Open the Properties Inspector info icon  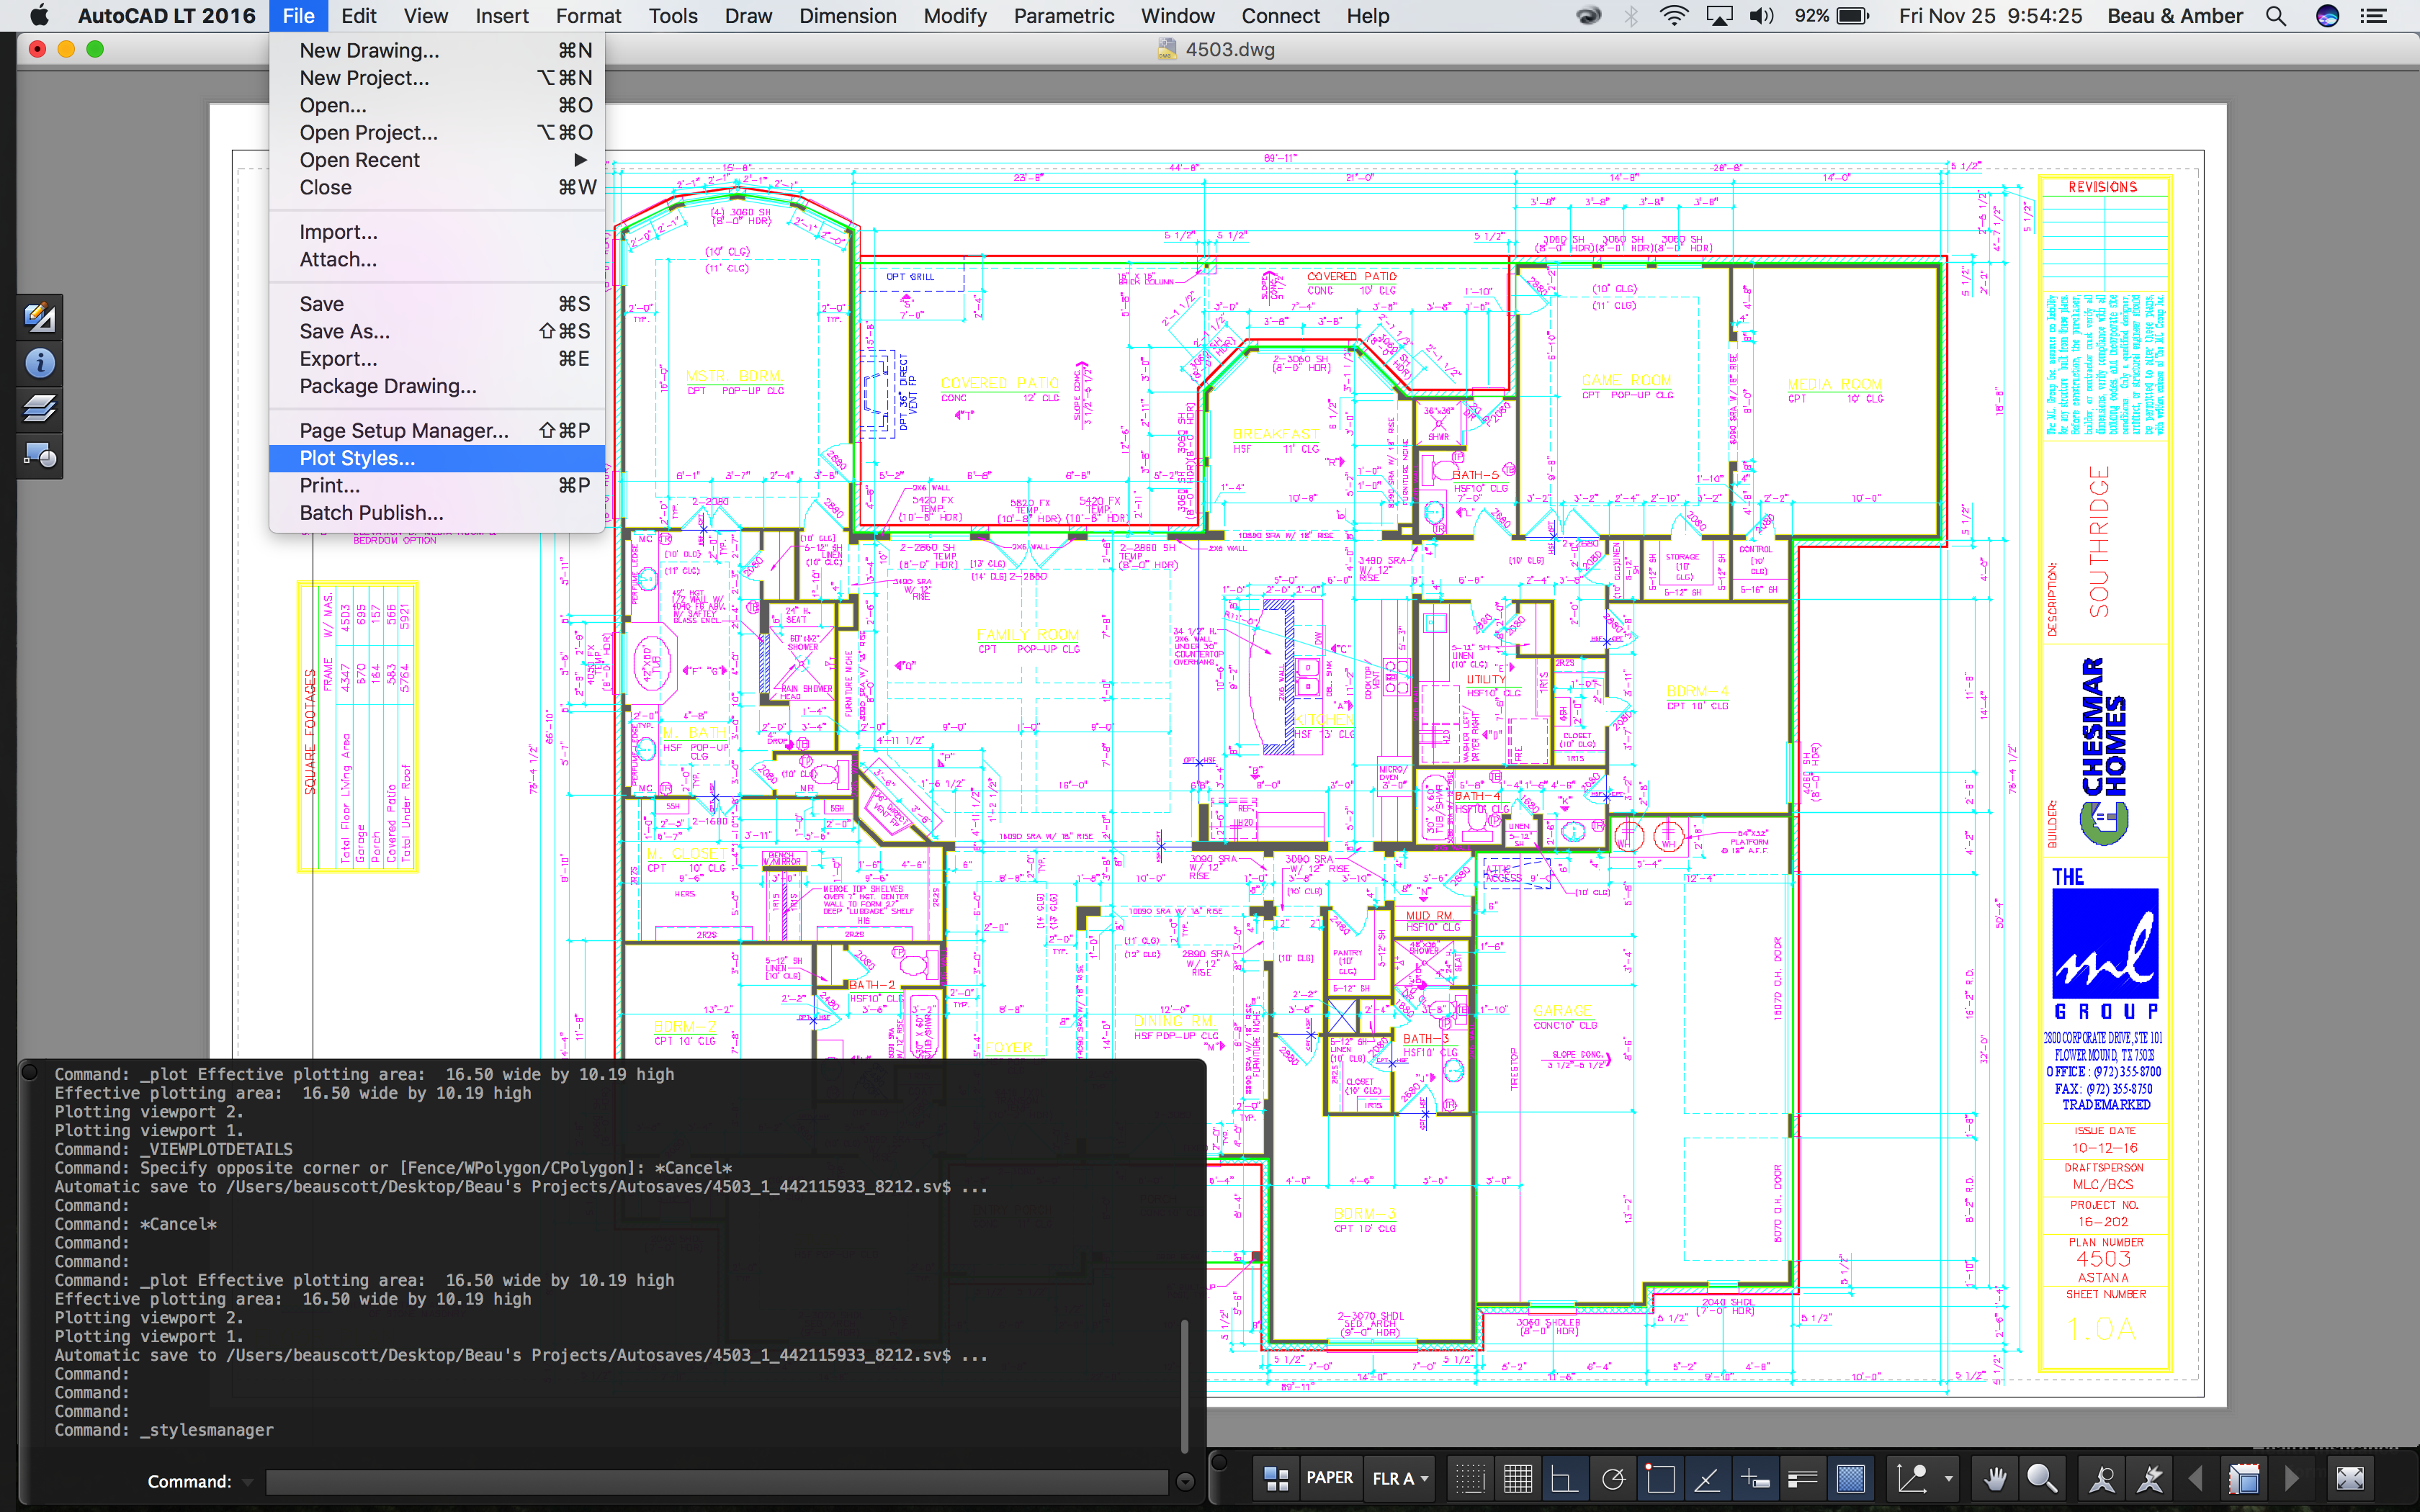(40, 362)
